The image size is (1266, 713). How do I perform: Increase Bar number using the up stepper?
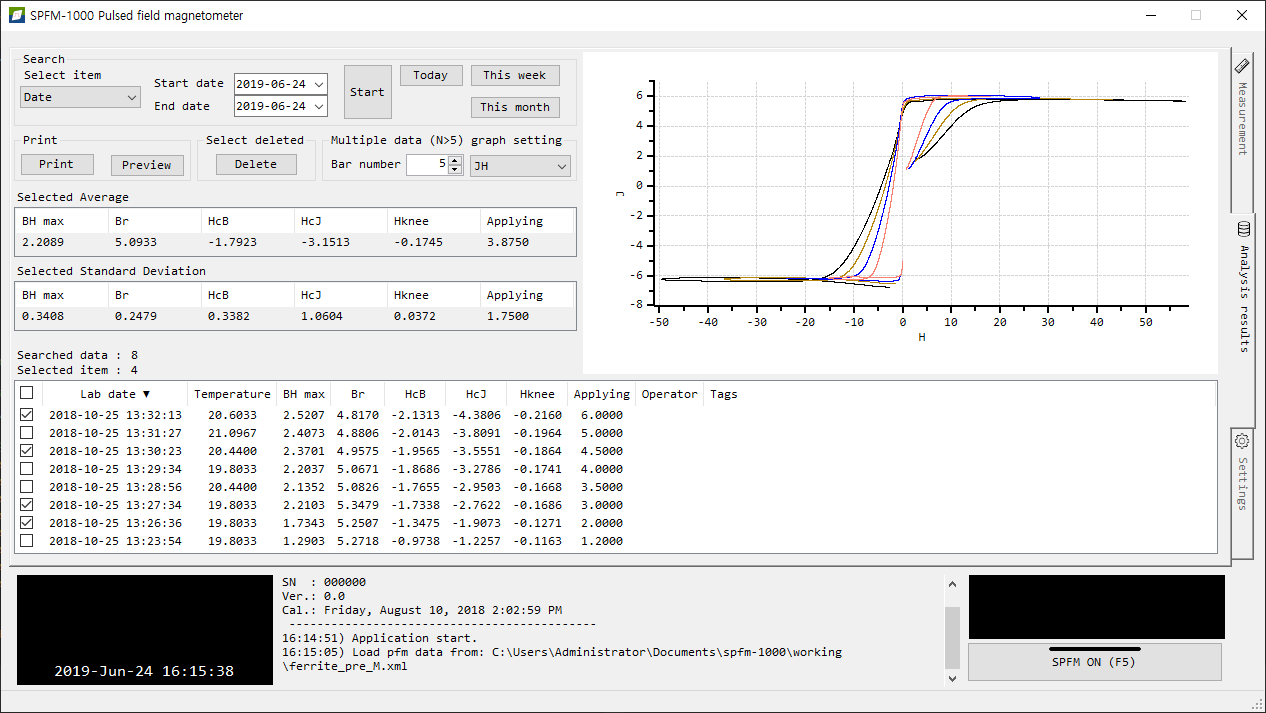pyautogui.click(x=454, y=160)
